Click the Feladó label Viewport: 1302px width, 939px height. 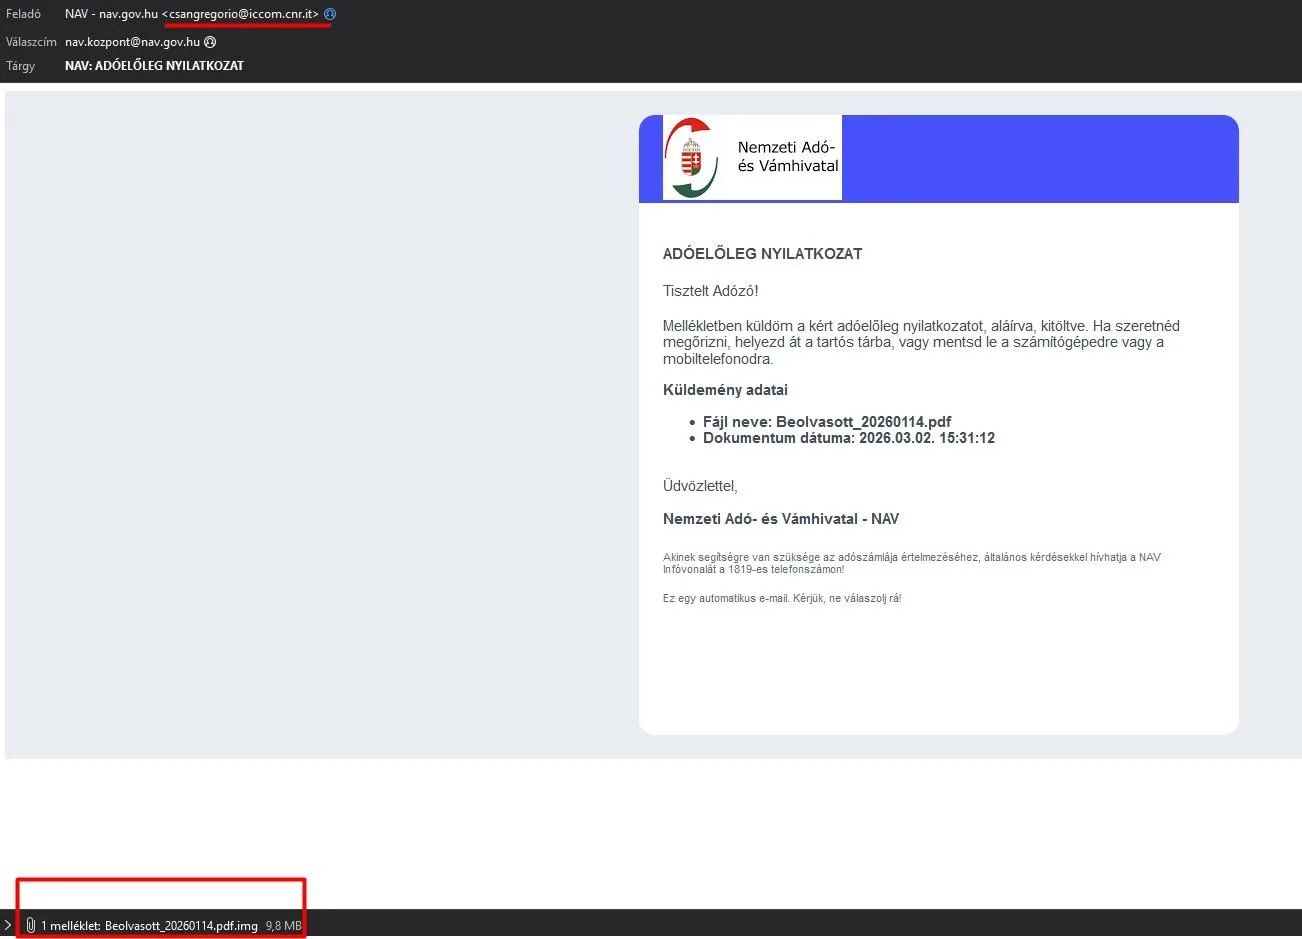click(x=23, y=14)
